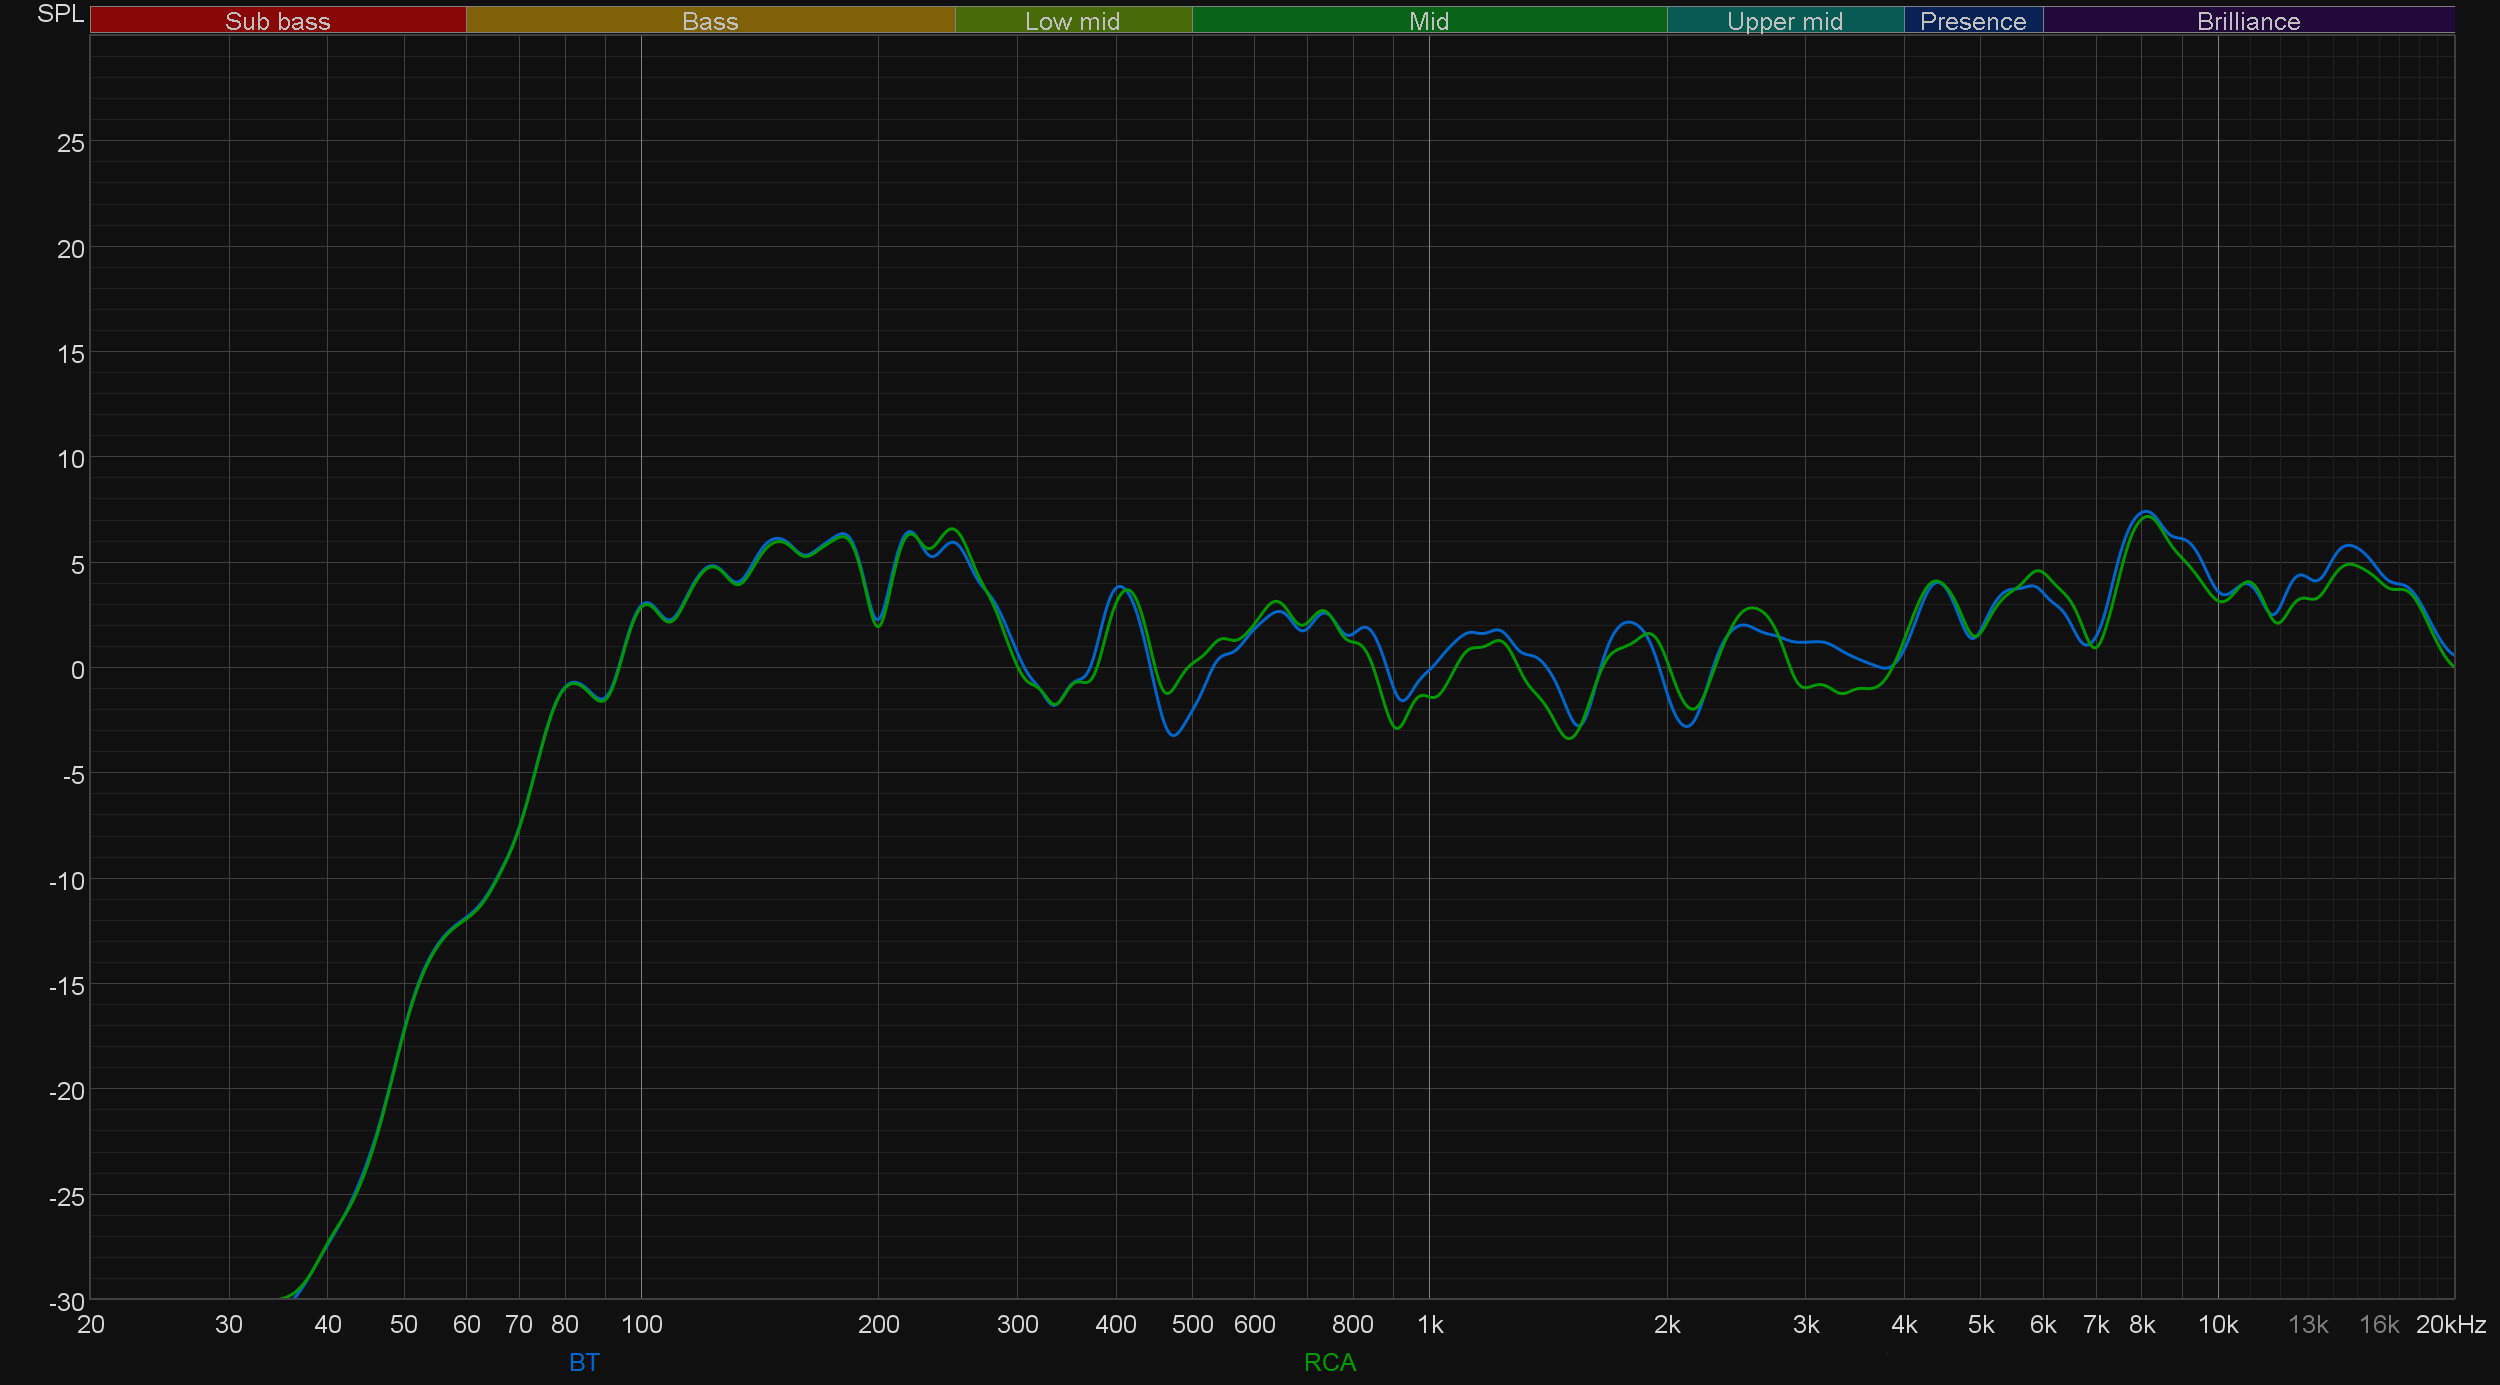The image size is (2500, 1385).
Task: Click the -30 dB SPL axis label
Action: 67,1301
